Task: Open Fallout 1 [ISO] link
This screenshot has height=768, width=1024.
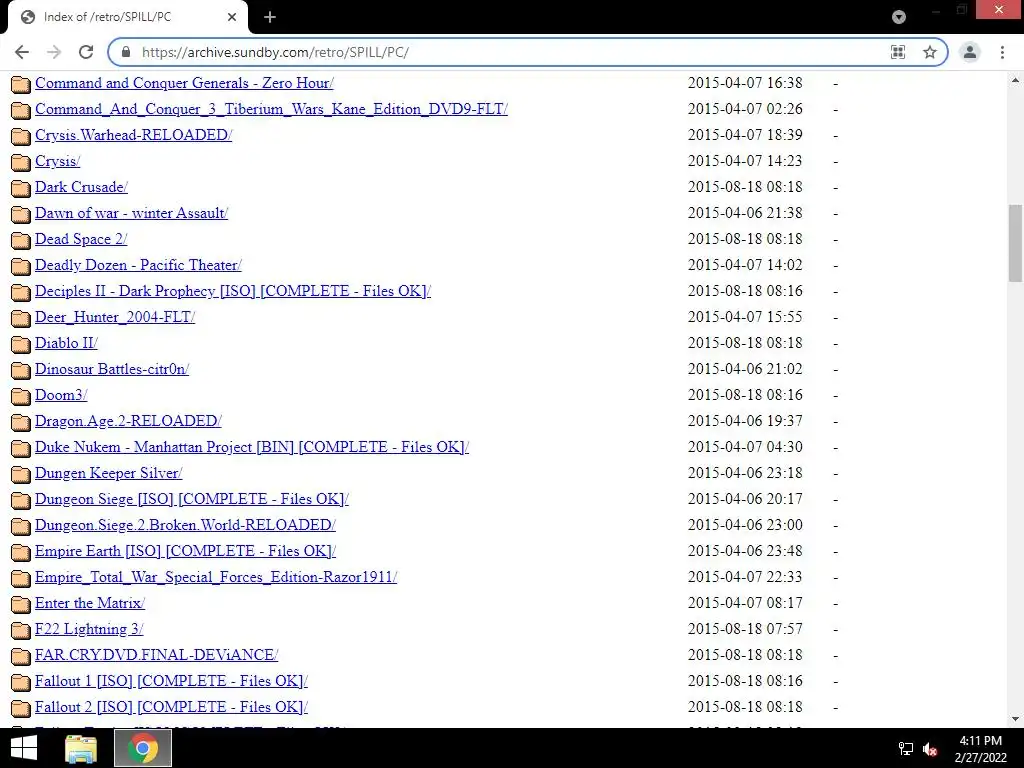Action: pos(171,681)
